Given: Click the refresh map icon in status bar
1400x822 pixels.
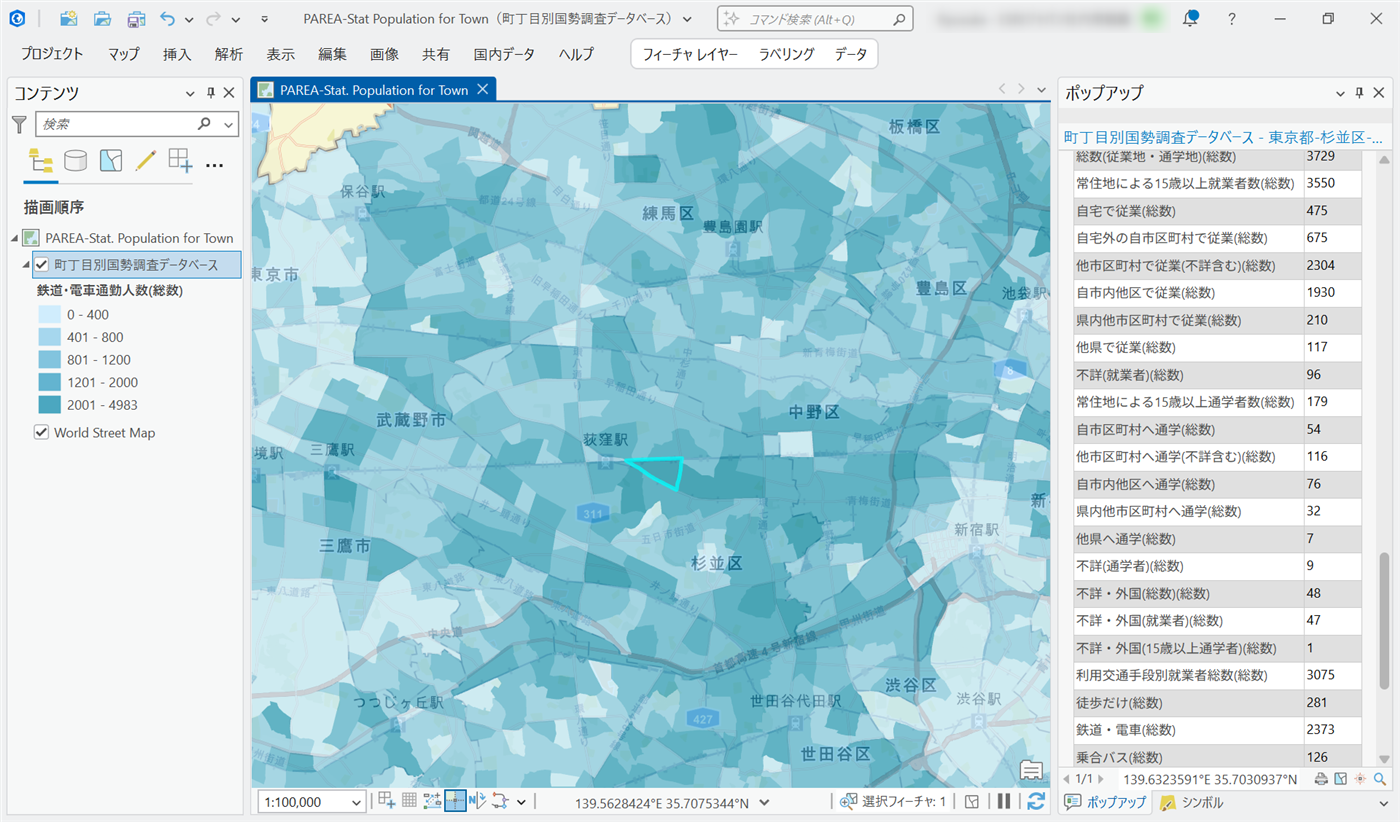Looking at the screenshot, I should pos(1036,801).
